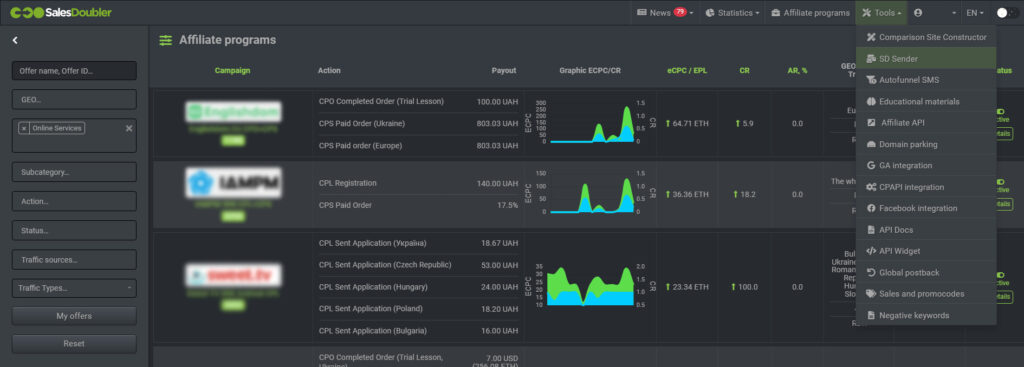Open the GEO filter dropdown

tap(74, 99)
